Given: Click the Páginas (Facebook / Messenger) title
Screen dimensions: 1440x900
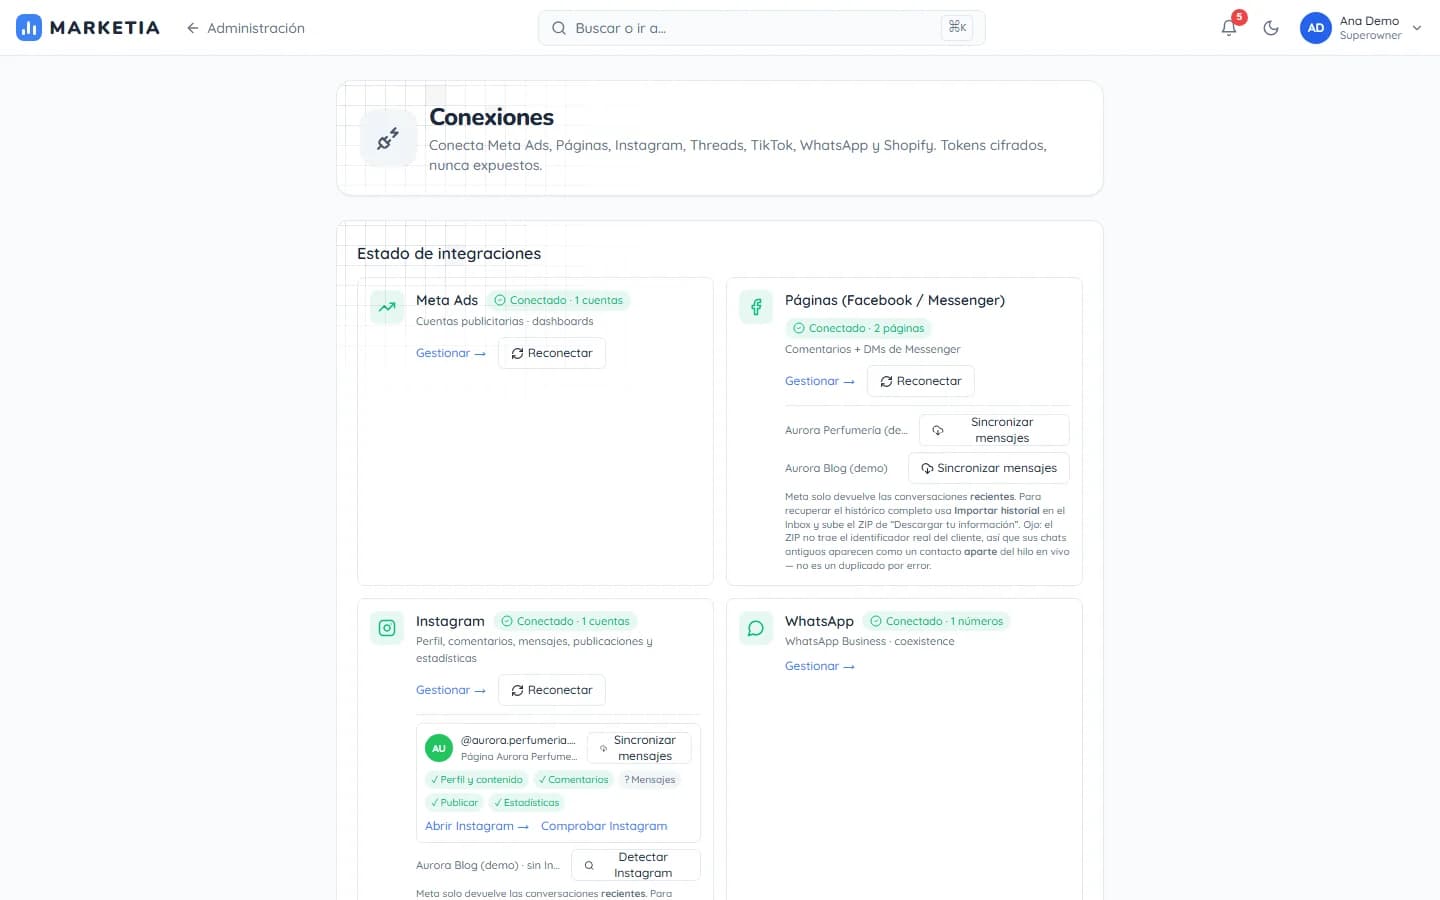Looking at the screenshot, I should click(x=895, y=300).
